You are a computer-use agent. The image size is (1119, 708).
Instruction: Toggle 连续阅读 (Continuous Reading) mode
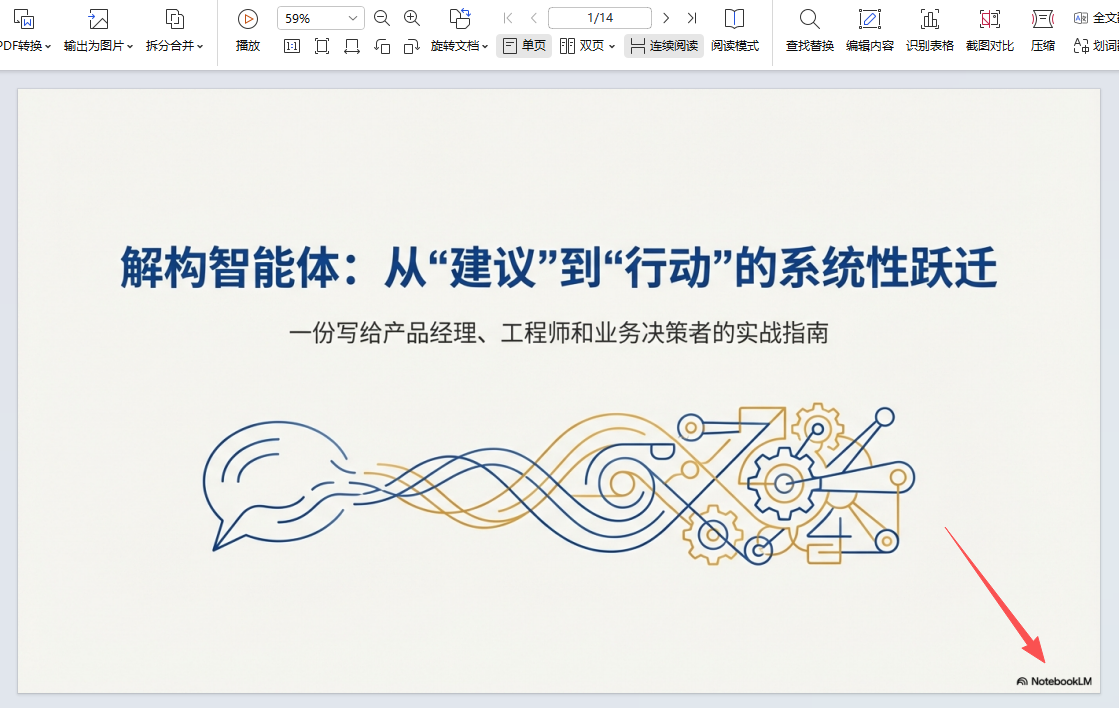664,46
